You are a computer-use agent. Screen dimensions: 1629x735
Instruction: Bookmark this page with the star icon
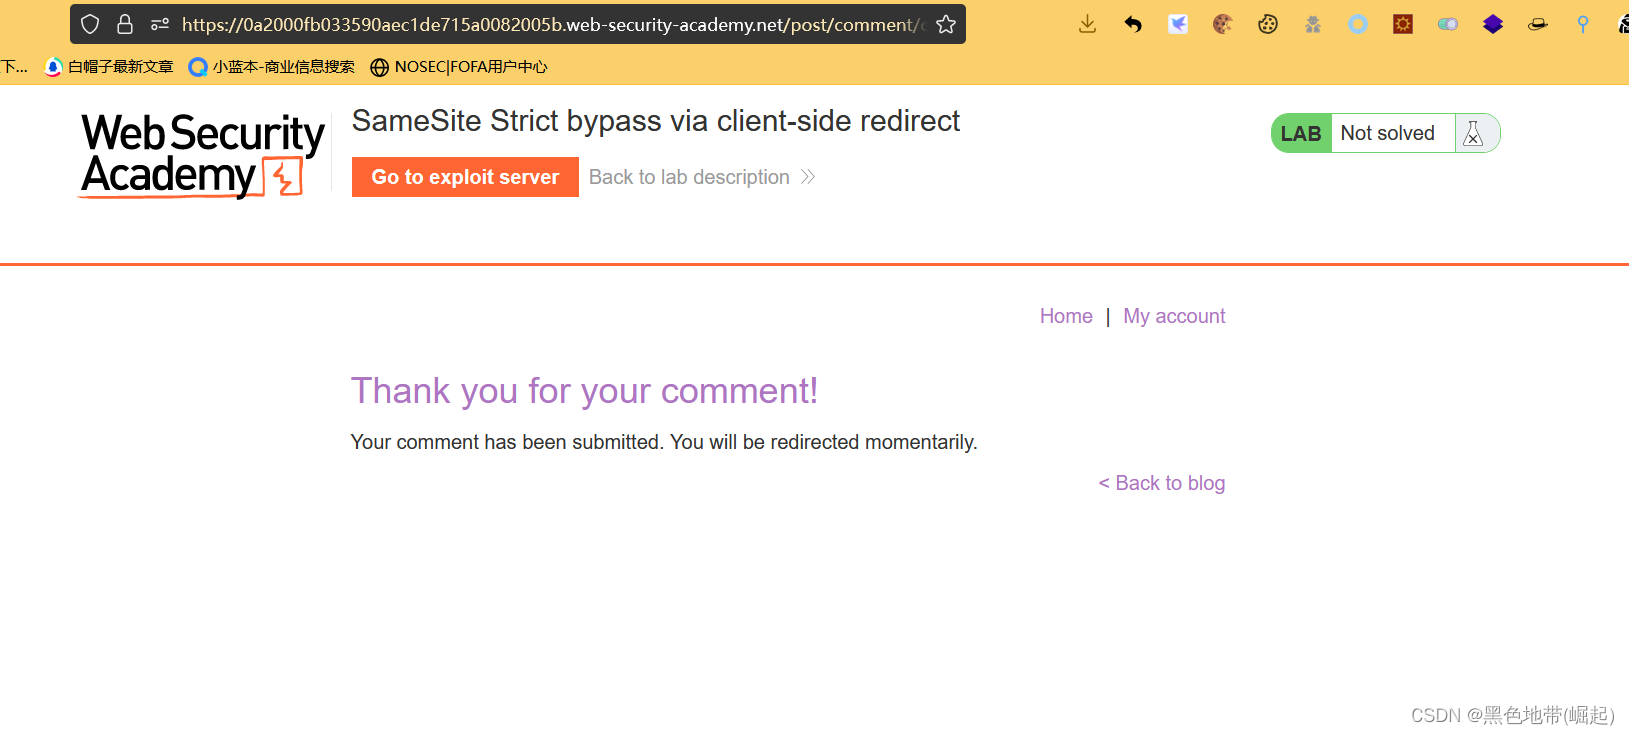tap(946, 24)
